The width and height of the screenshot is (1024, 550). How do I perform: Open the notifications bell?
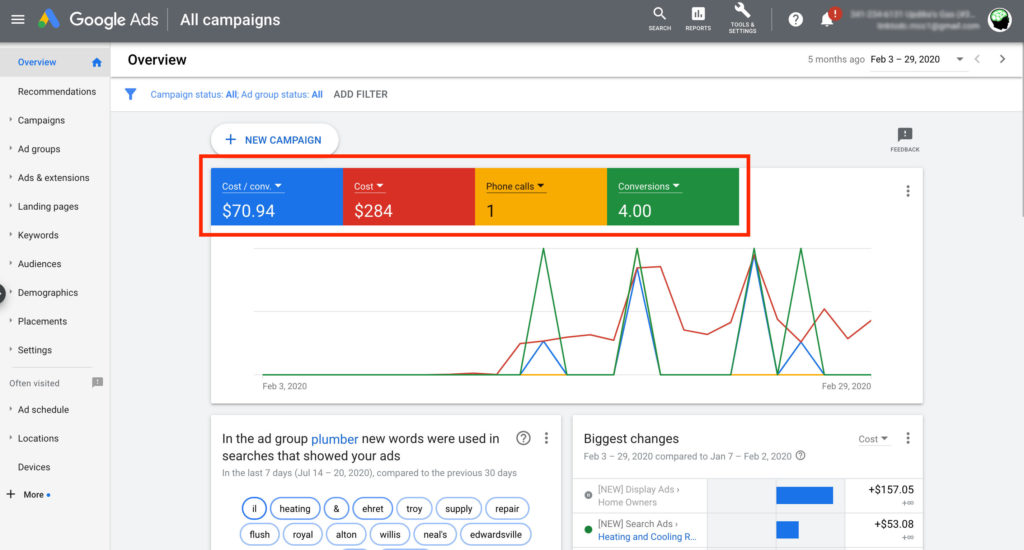(827, 19)
